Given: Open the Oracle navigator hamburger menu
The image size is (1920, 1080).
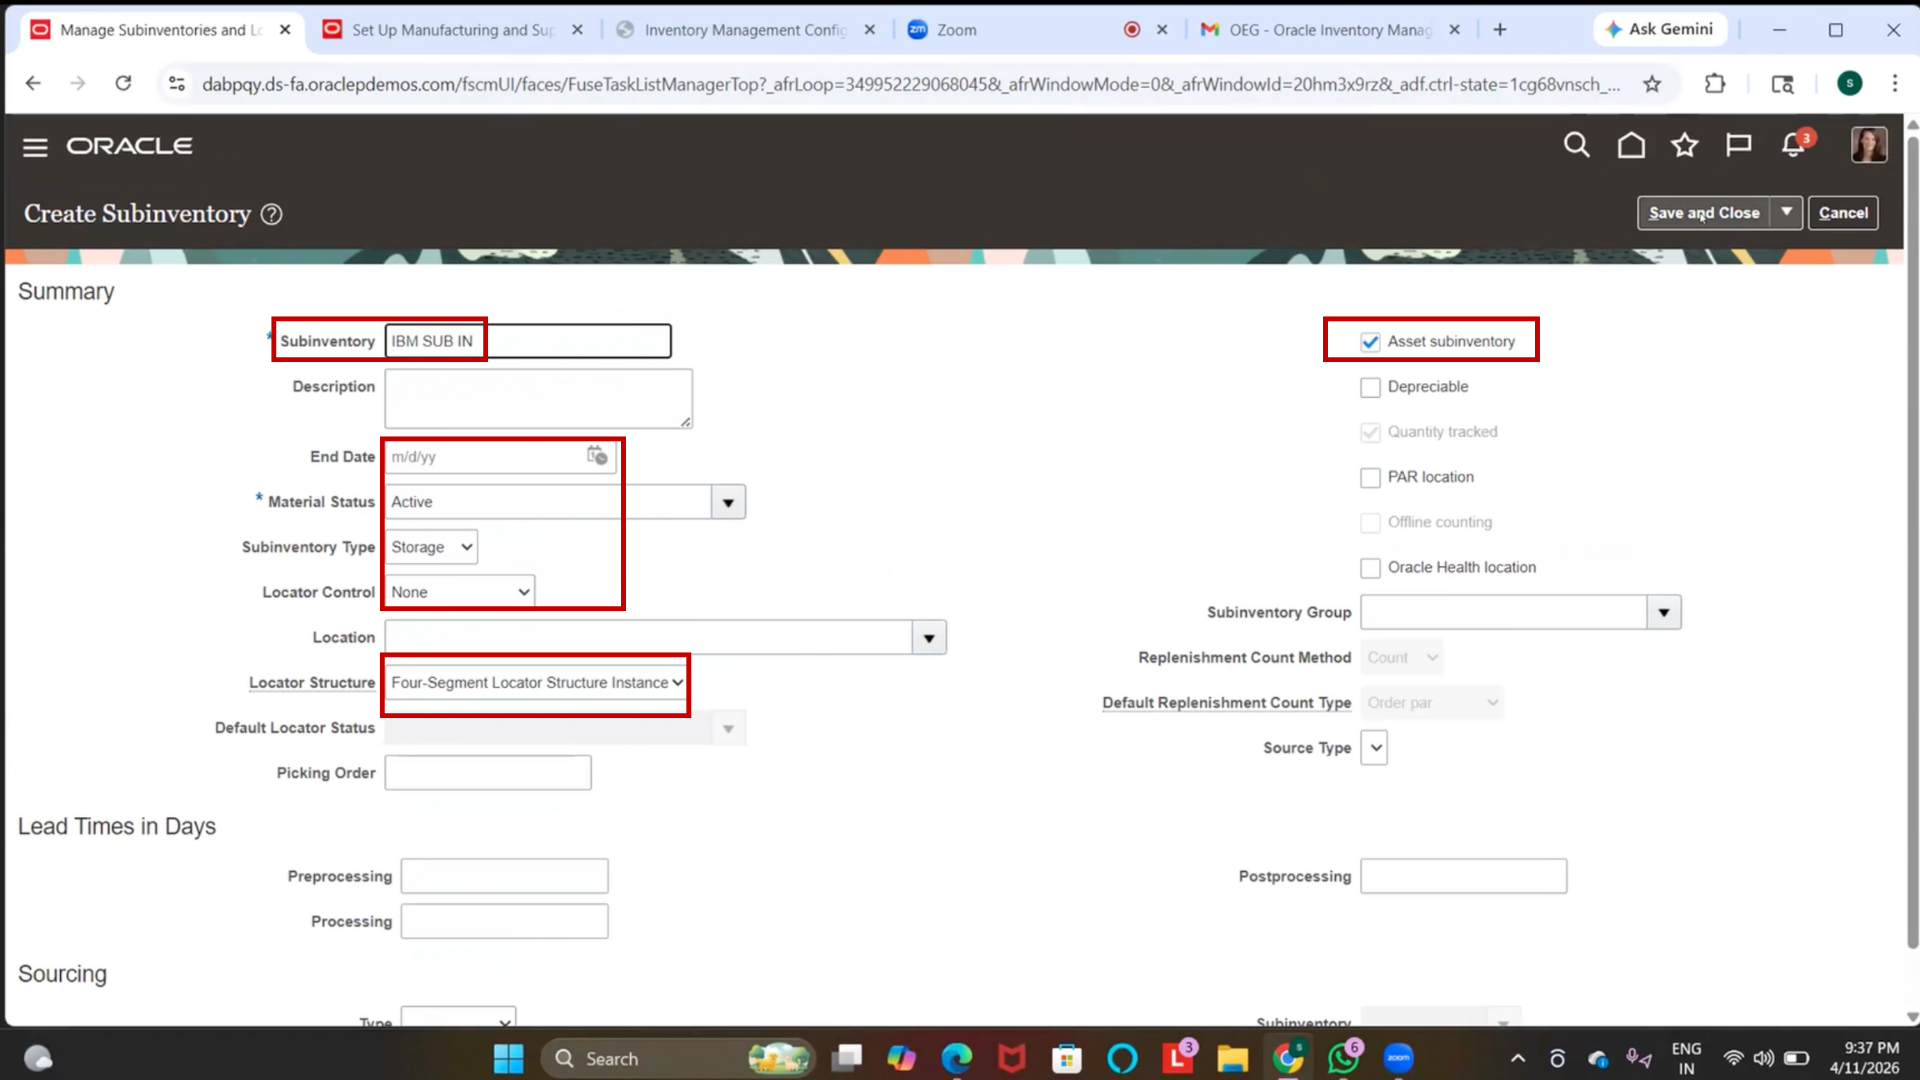Looking at the screenshot, I should point(35,147).
